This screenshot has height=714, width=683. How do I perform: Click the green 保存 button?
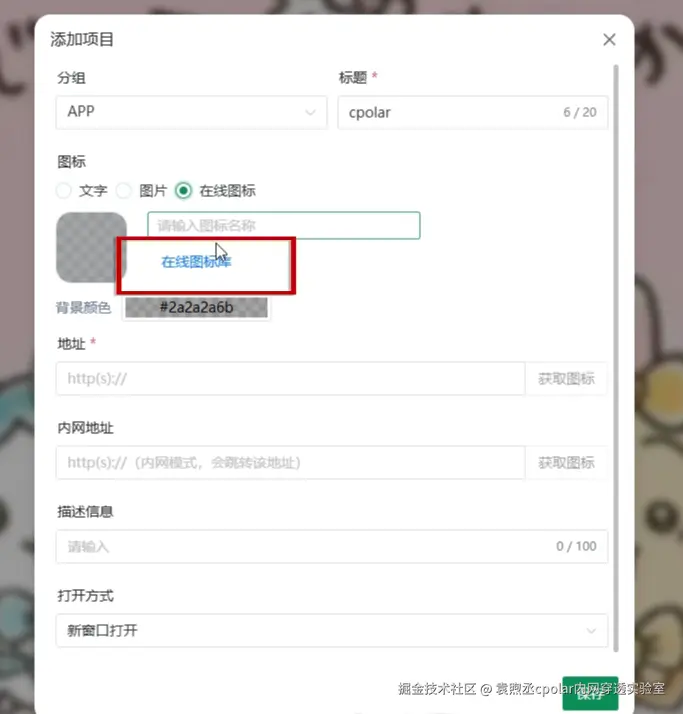[x=590, y=693]
